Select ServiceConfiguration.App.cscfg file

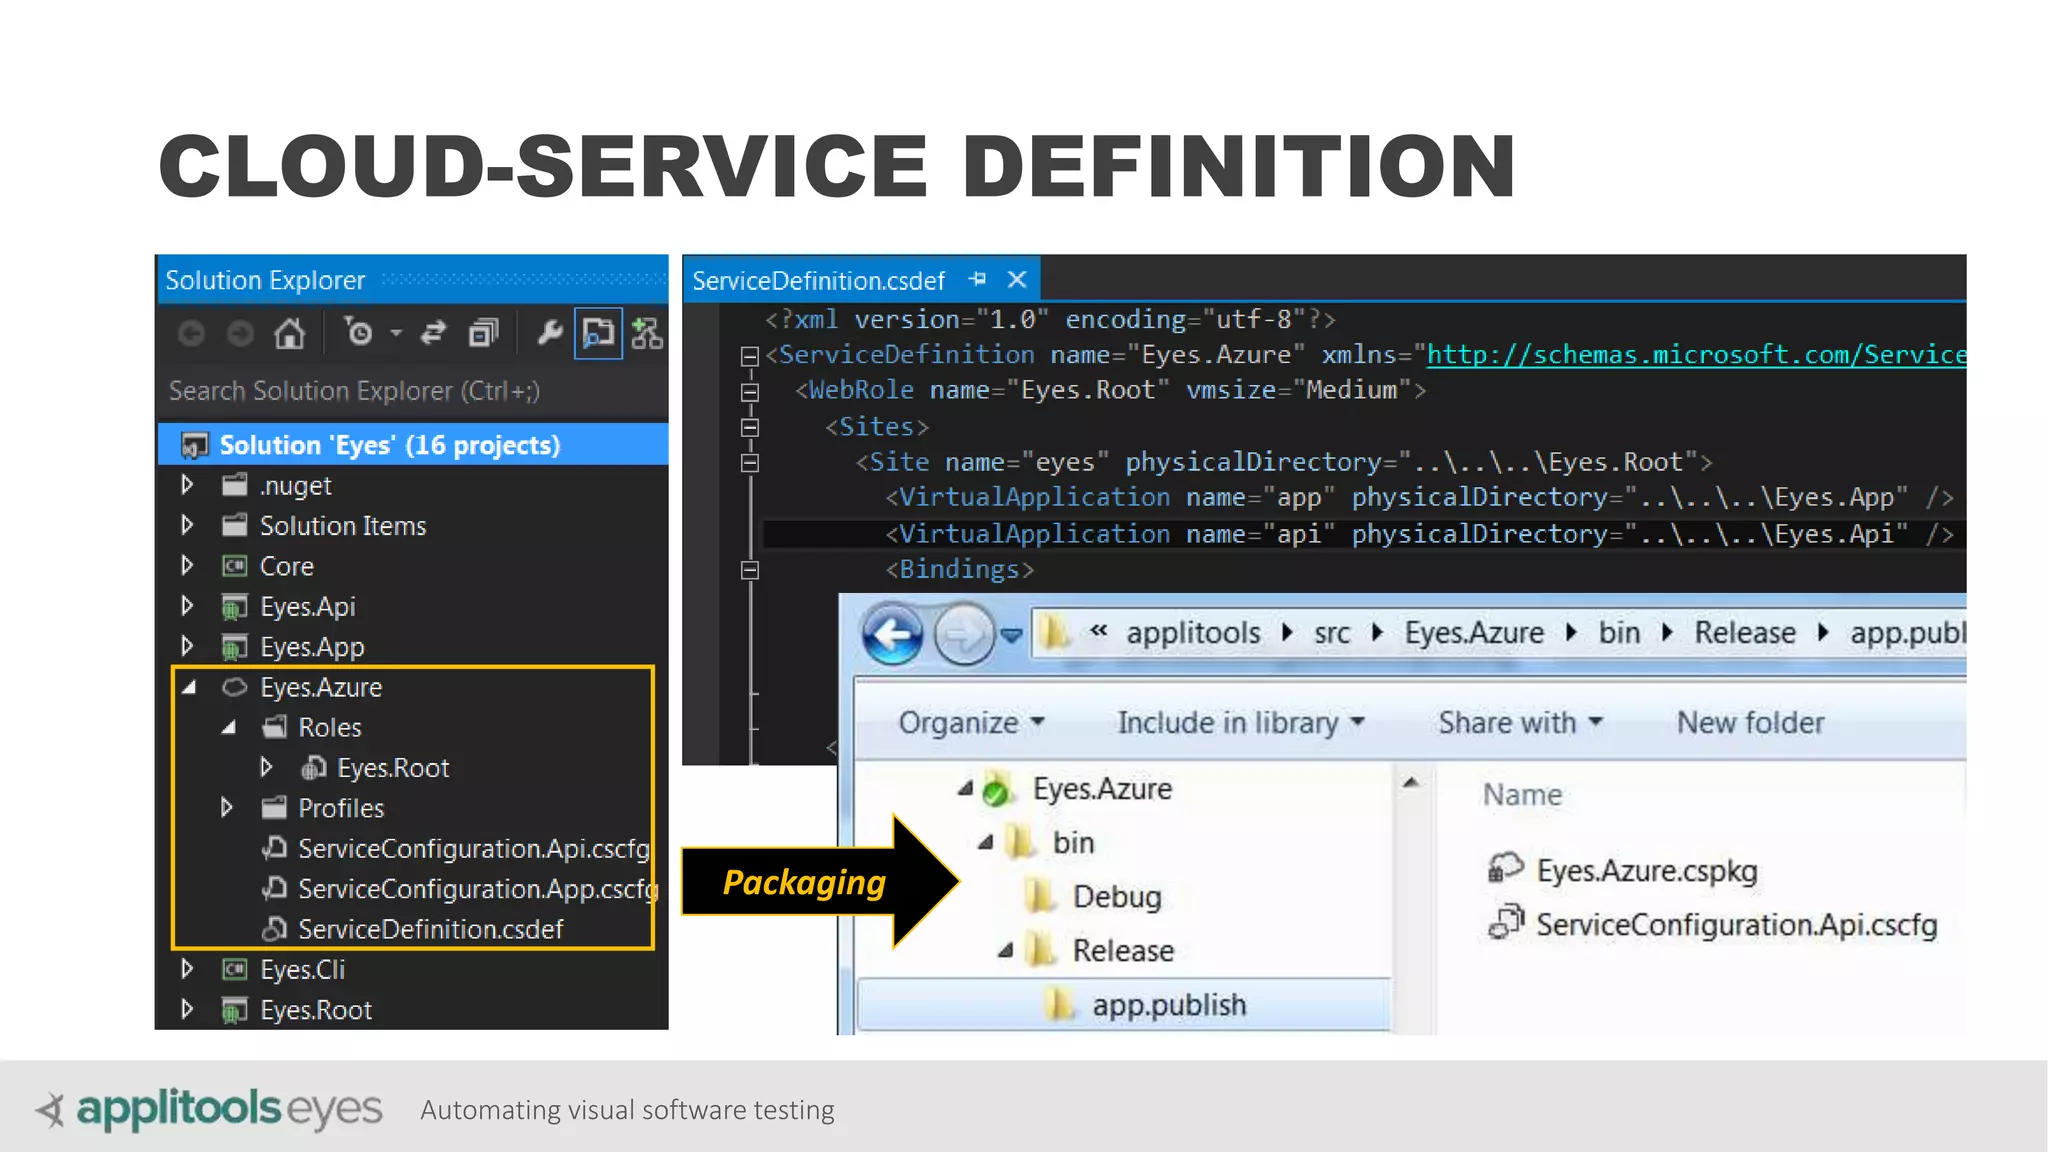[478, 888]
